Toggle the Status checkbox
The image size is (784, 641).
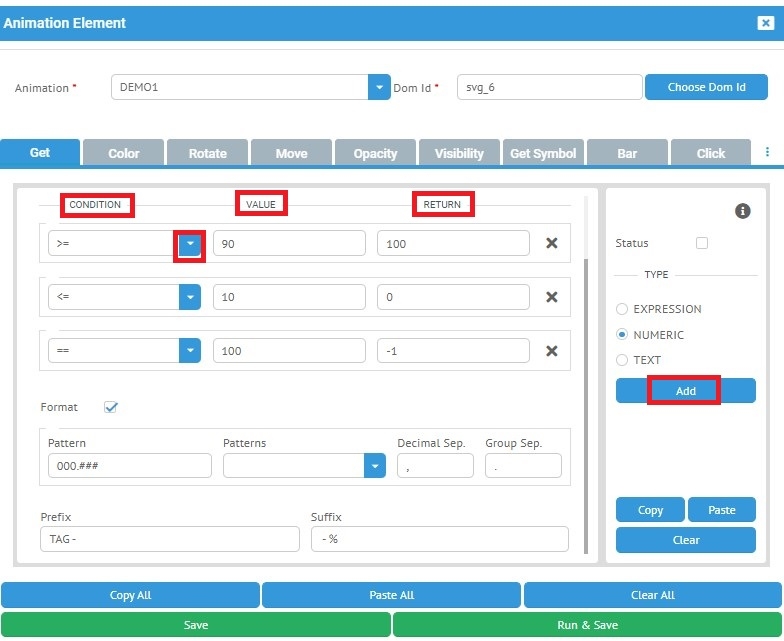[702, 243]
